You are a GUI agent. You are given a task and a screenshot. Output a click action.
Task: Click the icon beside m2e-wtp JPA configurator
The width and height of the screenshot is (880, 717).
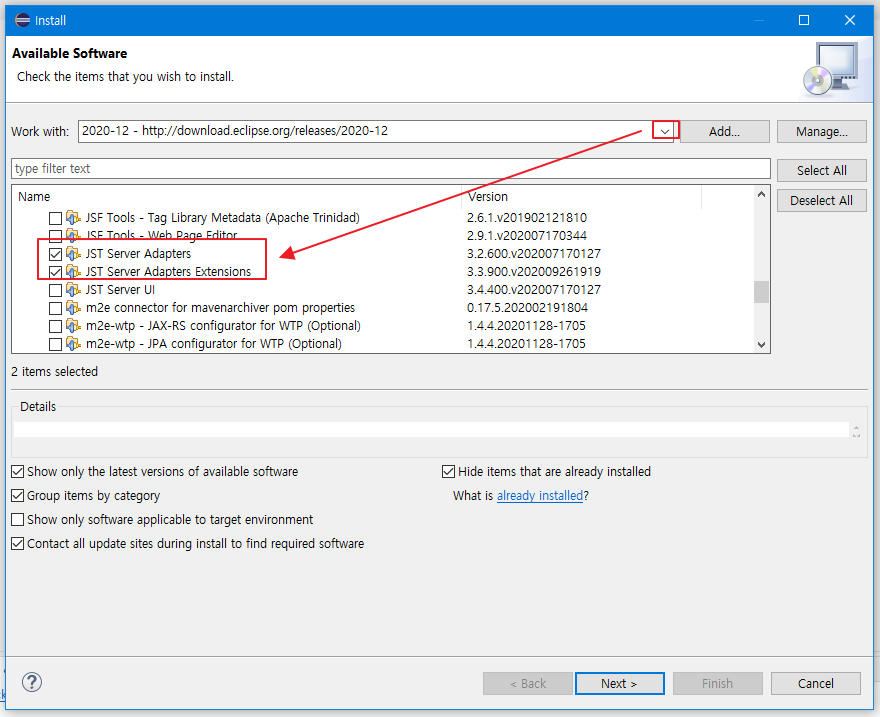73,343
